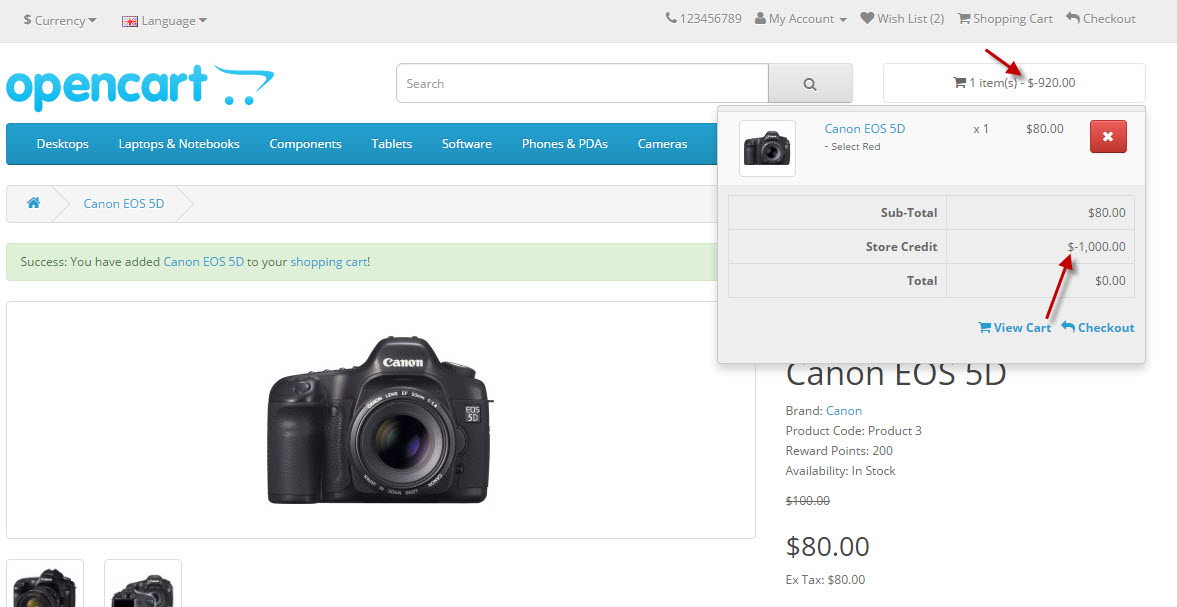The height and width of the screenshot is (607, 1177).
Task: Expand the My Account menu
Action: point(801,19)
